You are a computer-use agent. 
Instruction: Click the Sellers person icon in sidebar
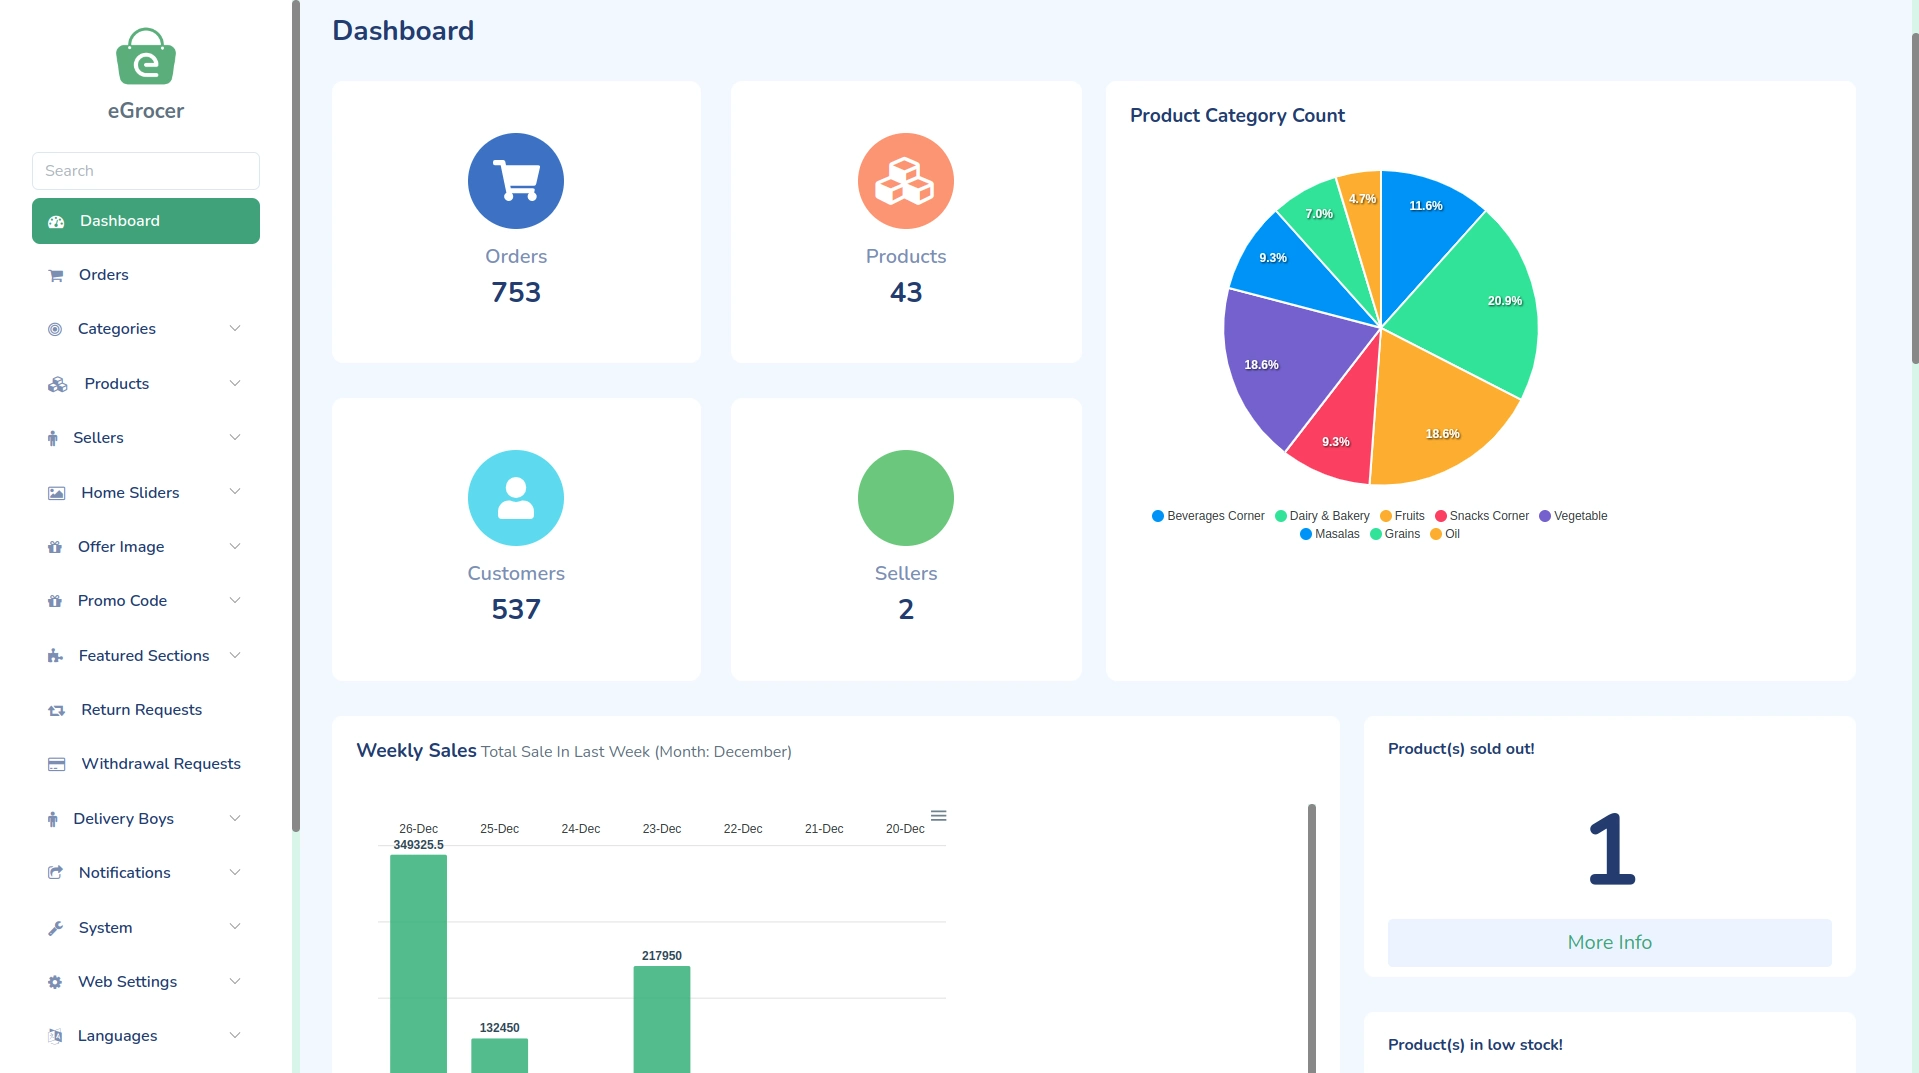(x=53, y=438)
